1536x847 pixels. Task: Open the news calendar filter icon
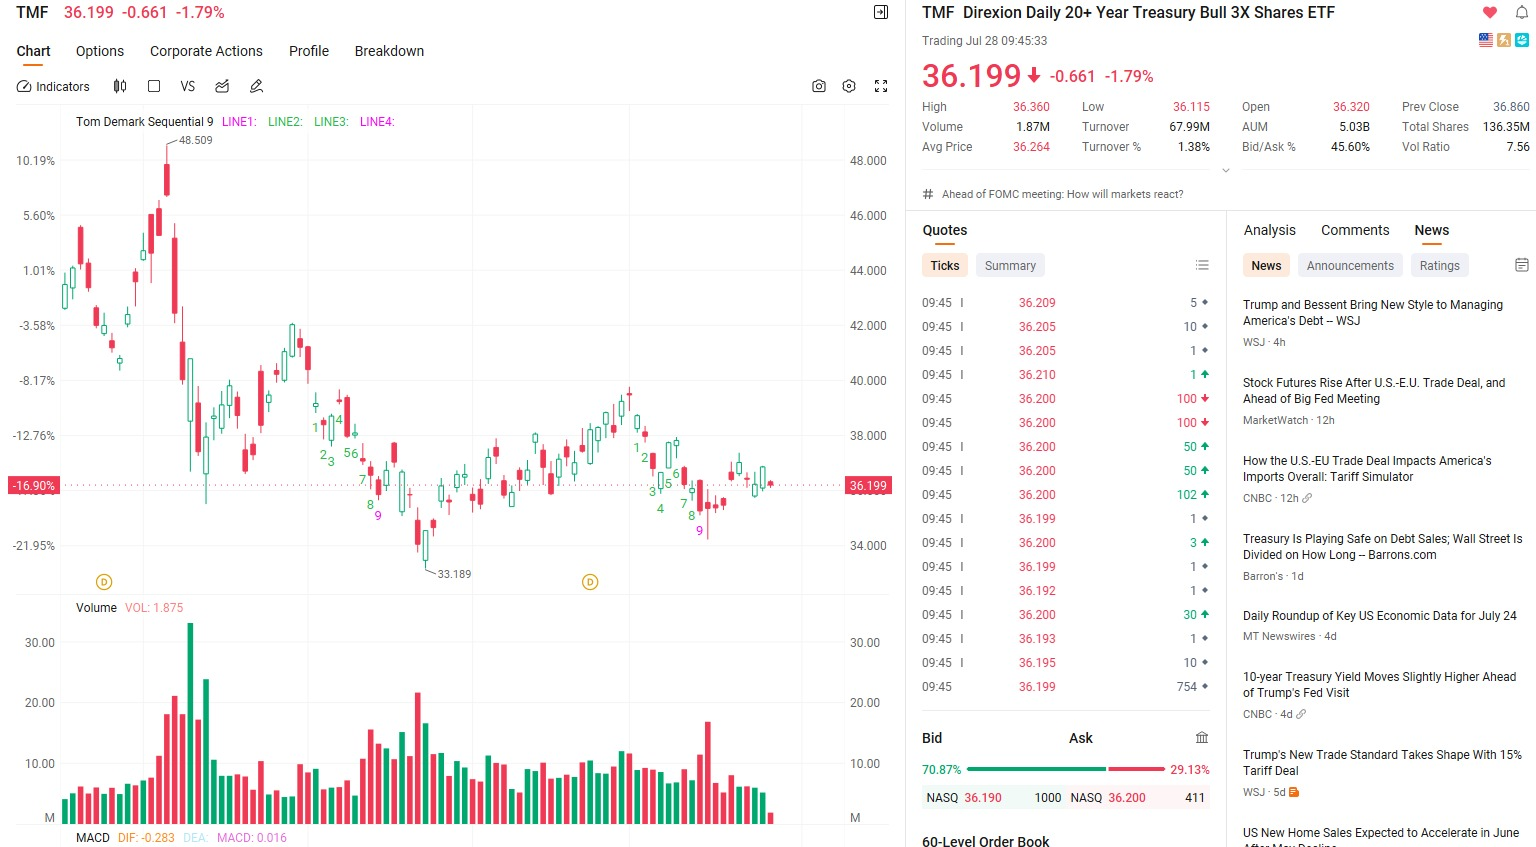1522,265
